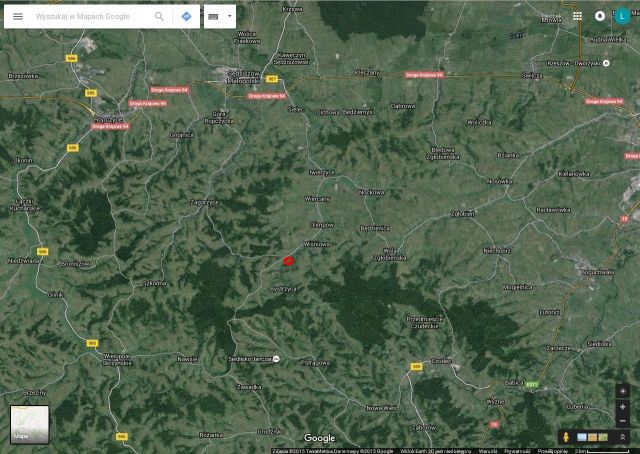Click the green E371 road shield
The image size is (640, 454).
pyautogui.click(x=532, y=385)
